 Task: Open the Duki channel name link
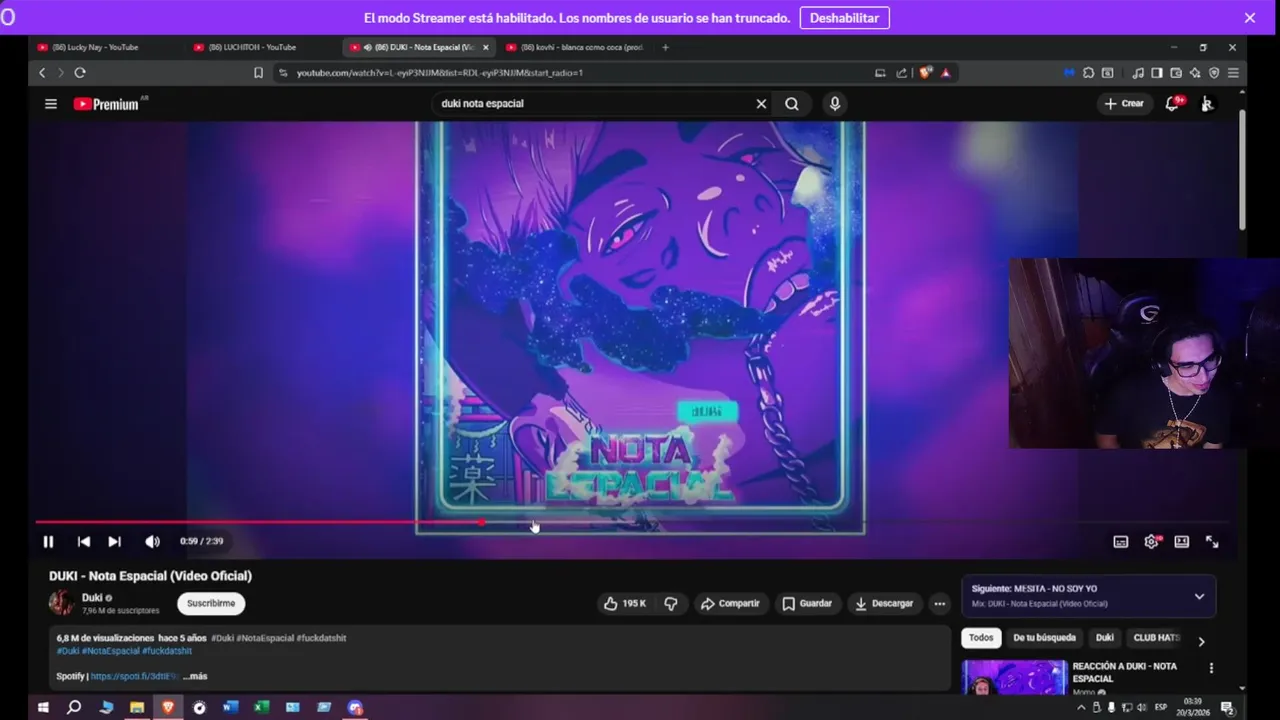[92, 597]
